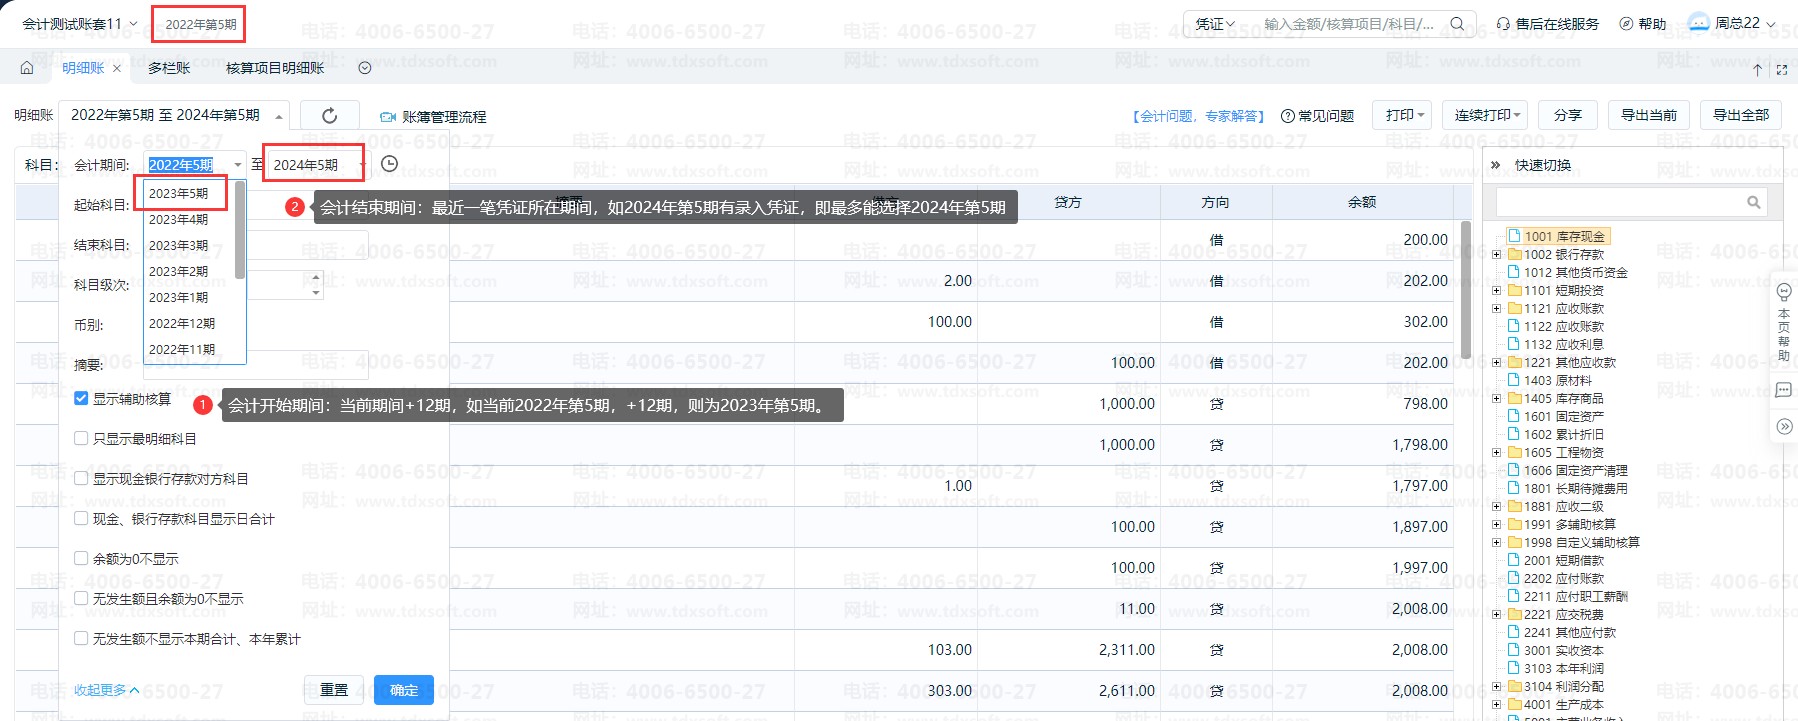
Task: Click the document icon of 1132 应收利息
Action: pyautogui.click(x=1514, y=344)
